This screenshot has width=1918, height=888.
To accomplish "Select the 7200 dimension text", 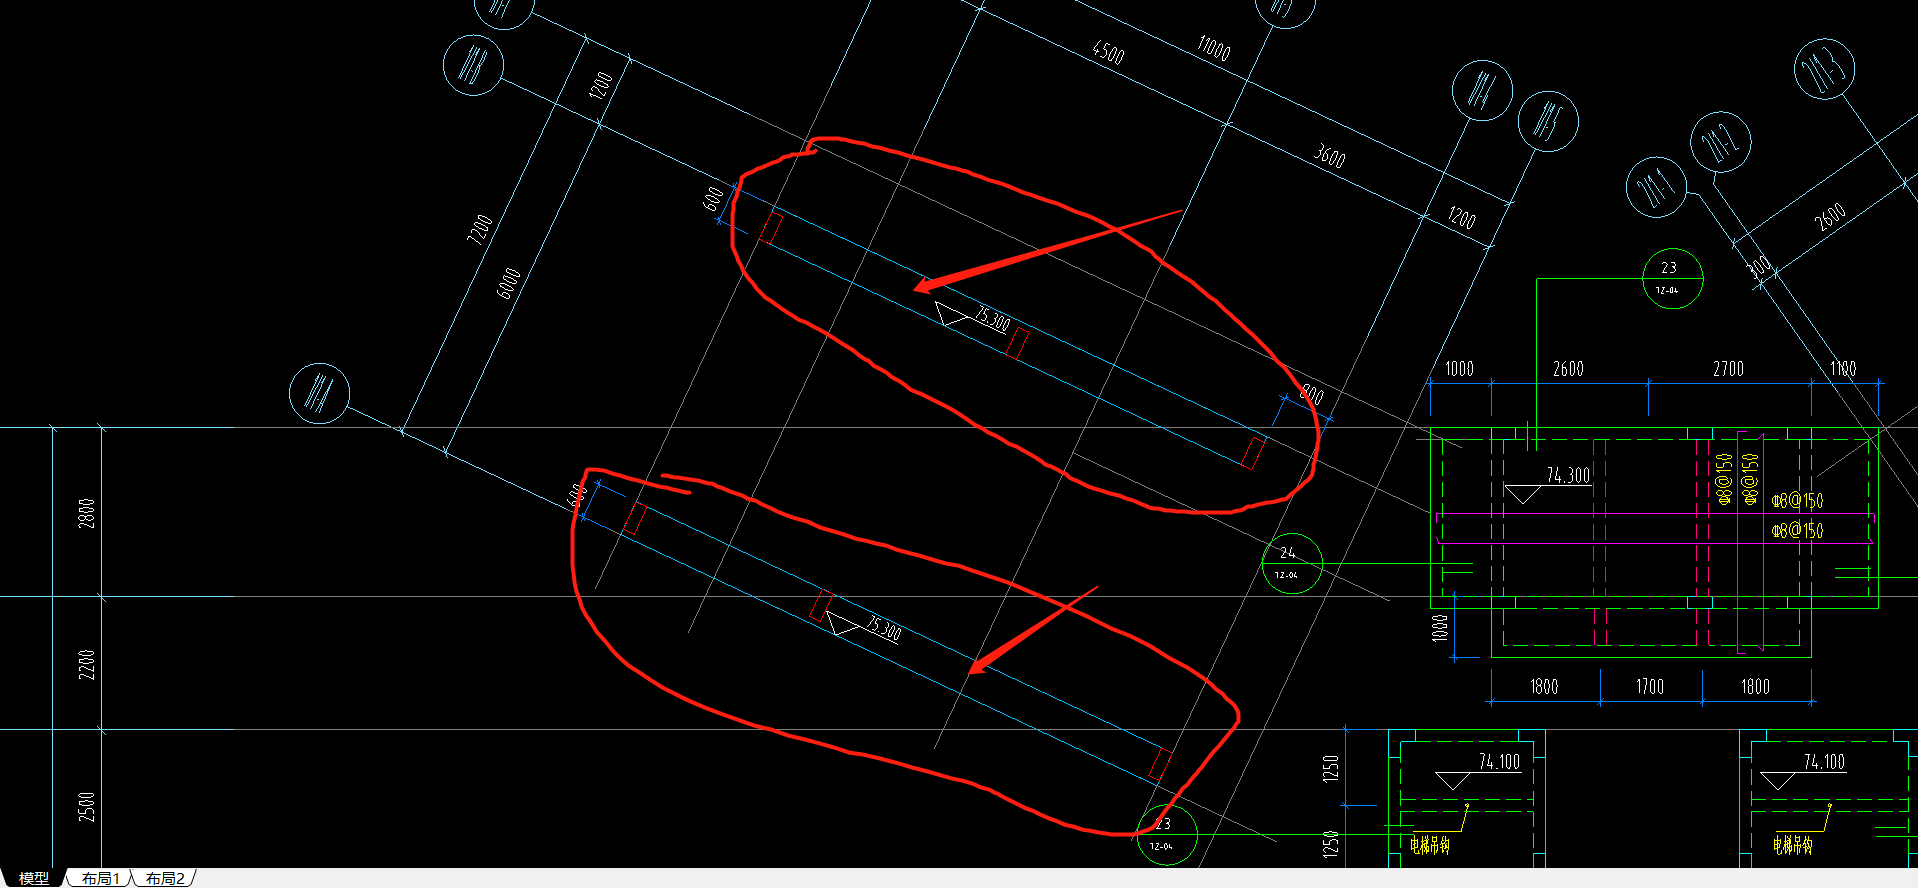I will click(x=480, y=229).
